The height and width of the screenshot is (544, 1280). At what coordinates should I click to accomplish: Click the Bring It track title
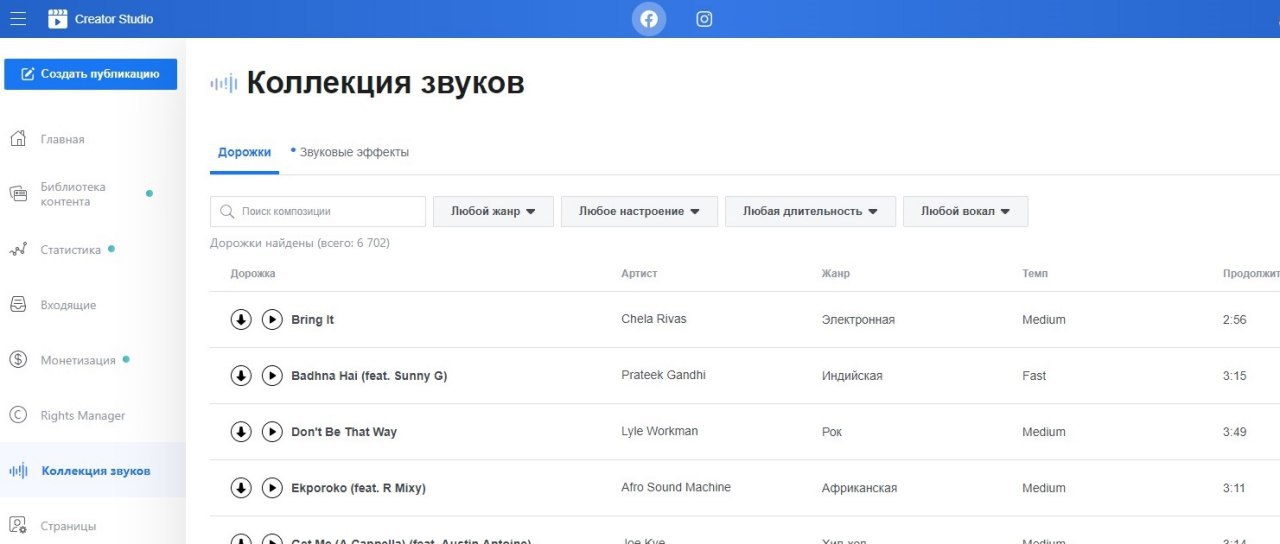coord(312,320)
